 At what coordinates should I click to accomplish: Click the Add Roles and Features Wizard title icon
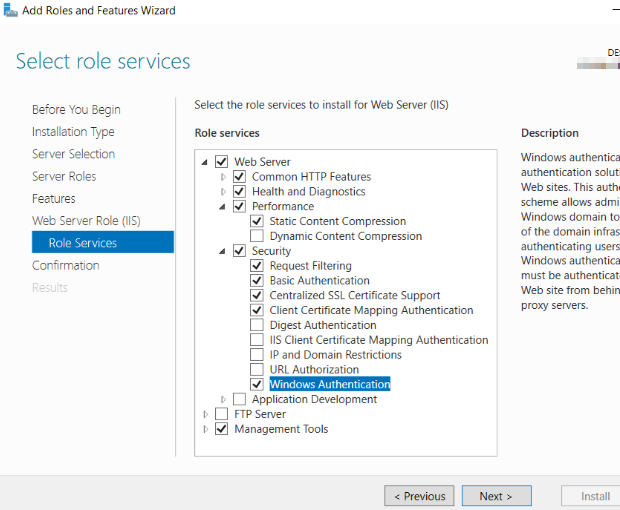pyautogui.click(x=10, y=10)
